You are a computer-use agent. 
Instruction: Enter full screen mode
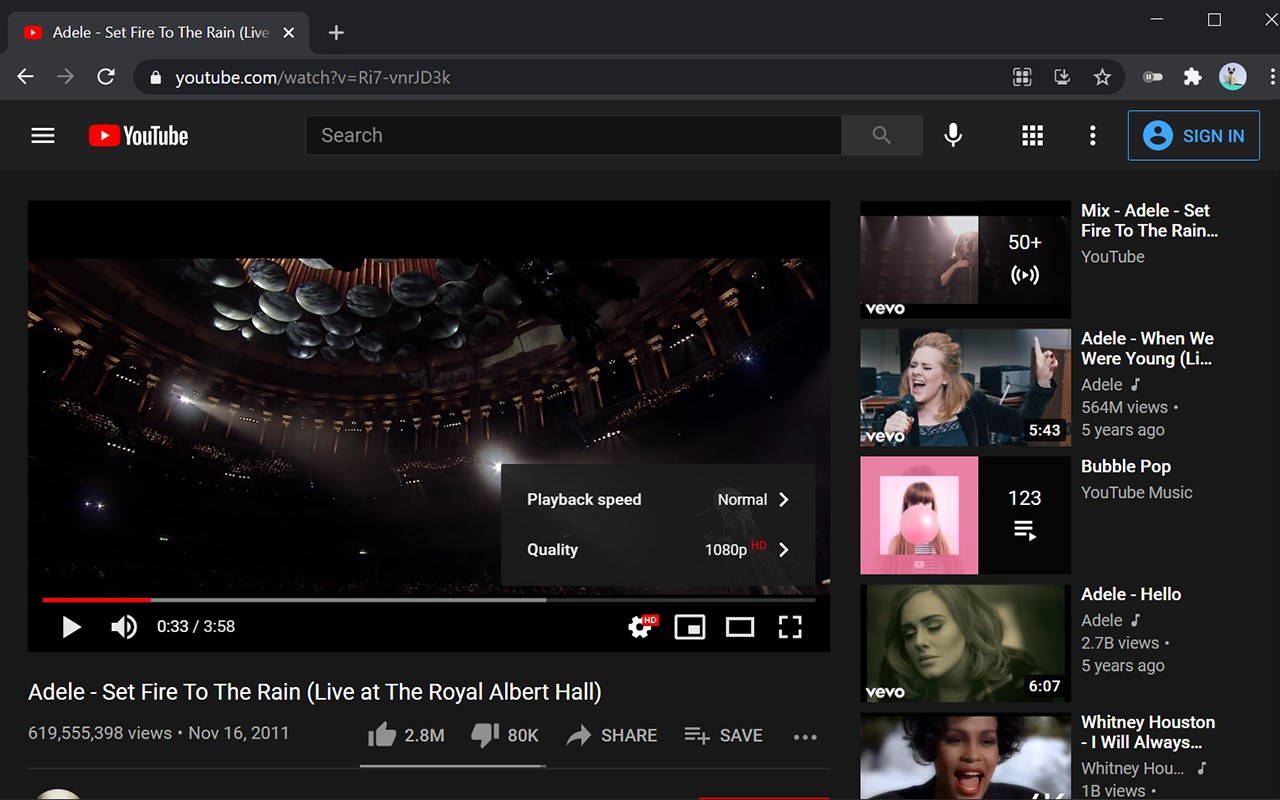click(790, 626)
